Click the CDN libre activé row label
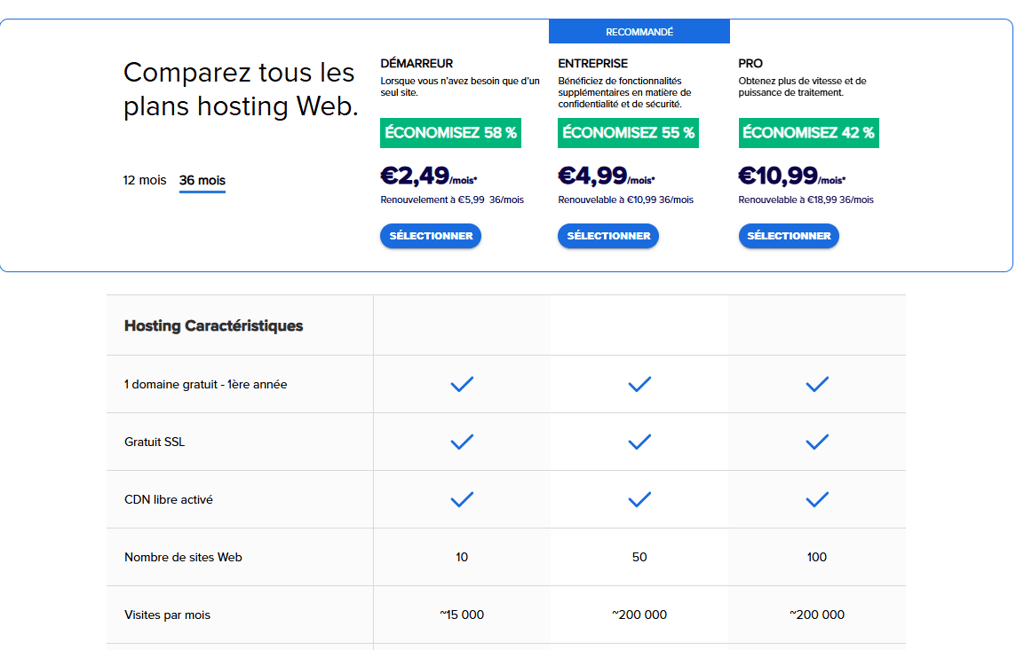The height and width of the screenshot is (650, 1024). point(168,499)
